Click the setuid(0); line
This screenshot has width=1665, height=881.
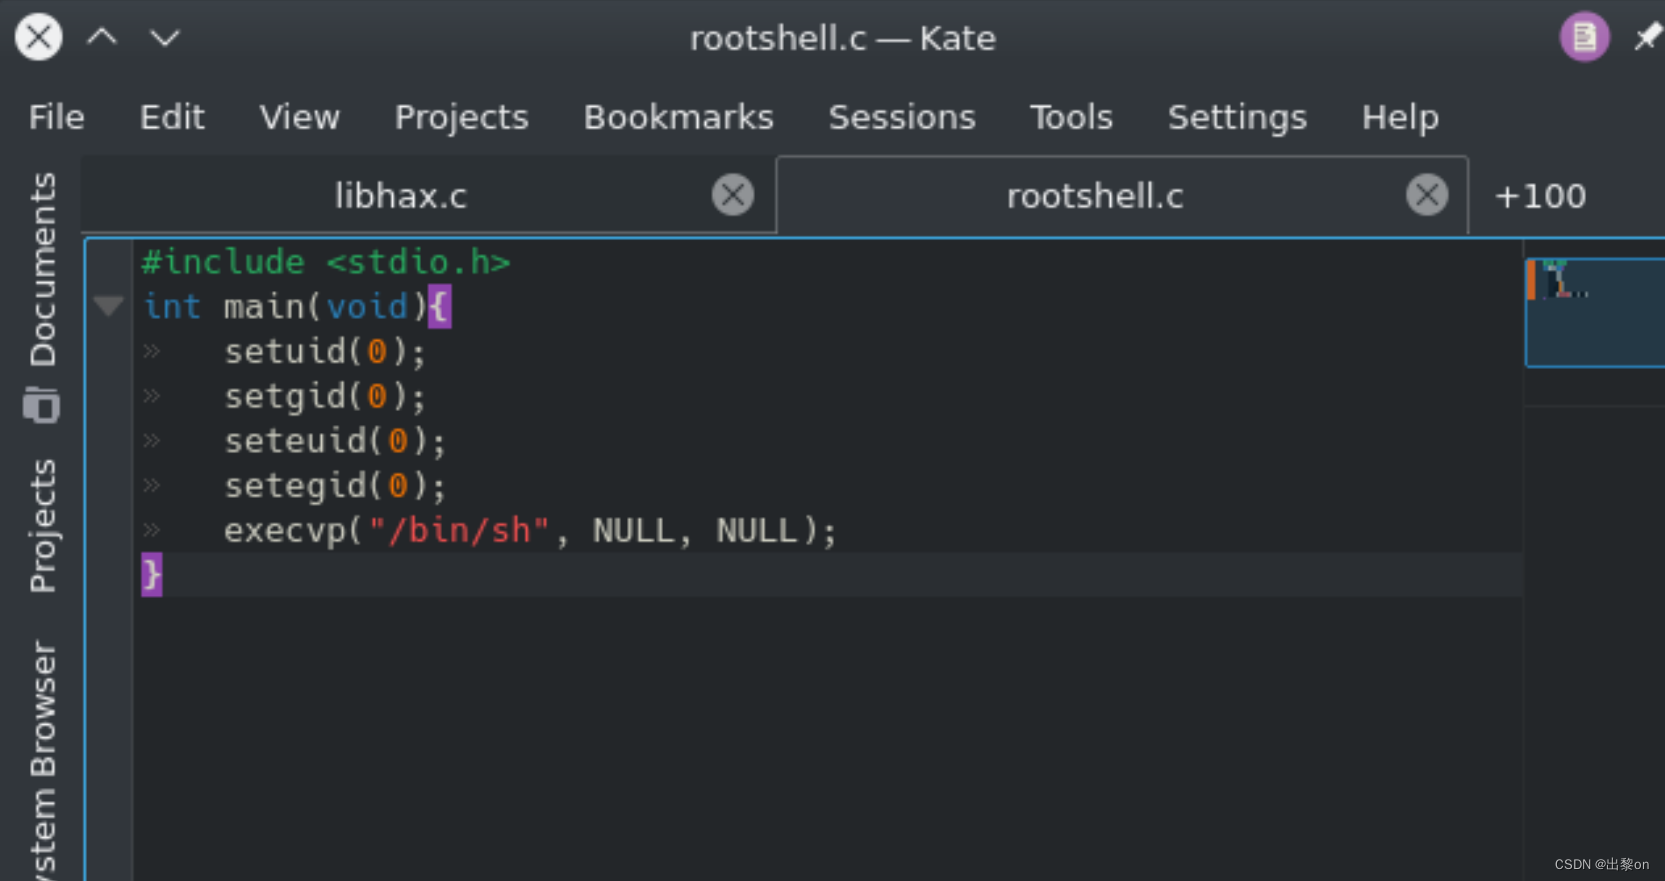click(x=325, y=352)
